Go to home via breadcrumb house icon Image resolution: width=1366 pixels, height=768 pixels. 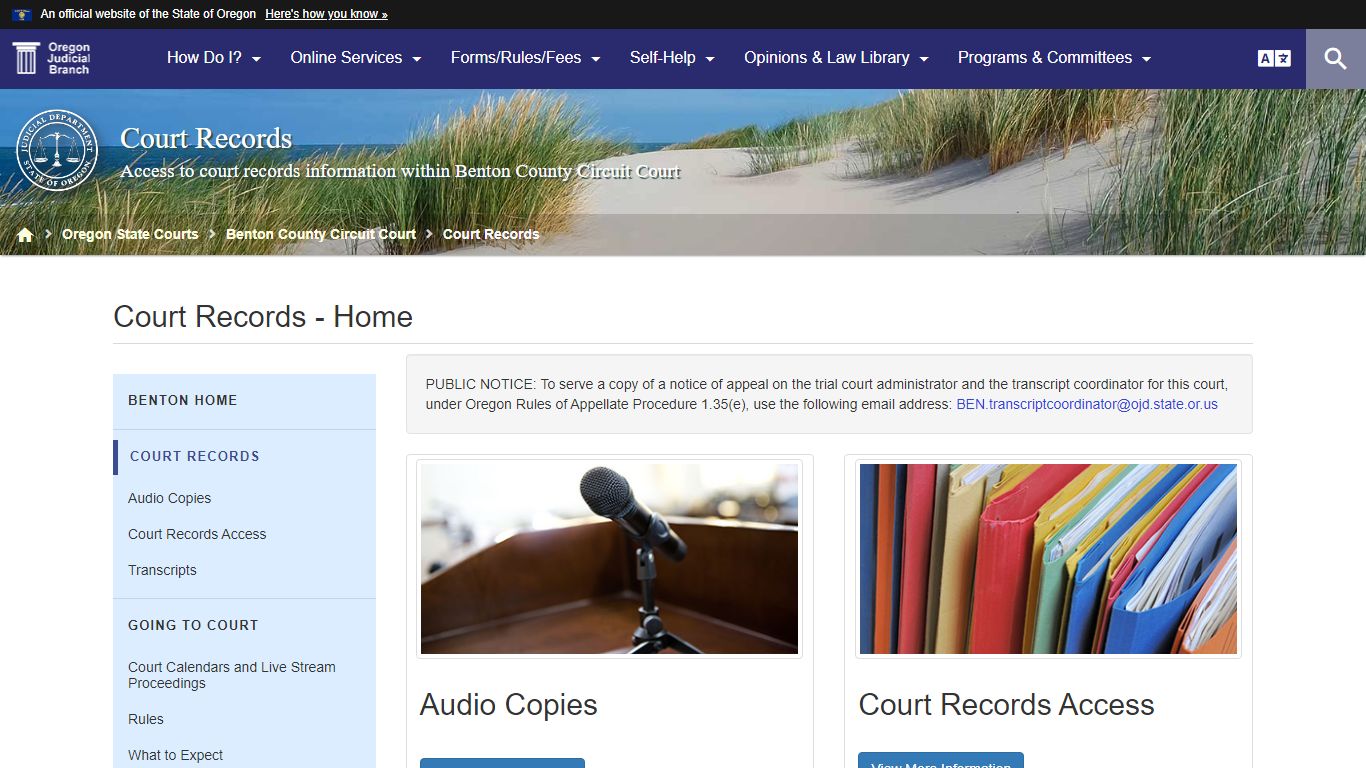(25, 234)
